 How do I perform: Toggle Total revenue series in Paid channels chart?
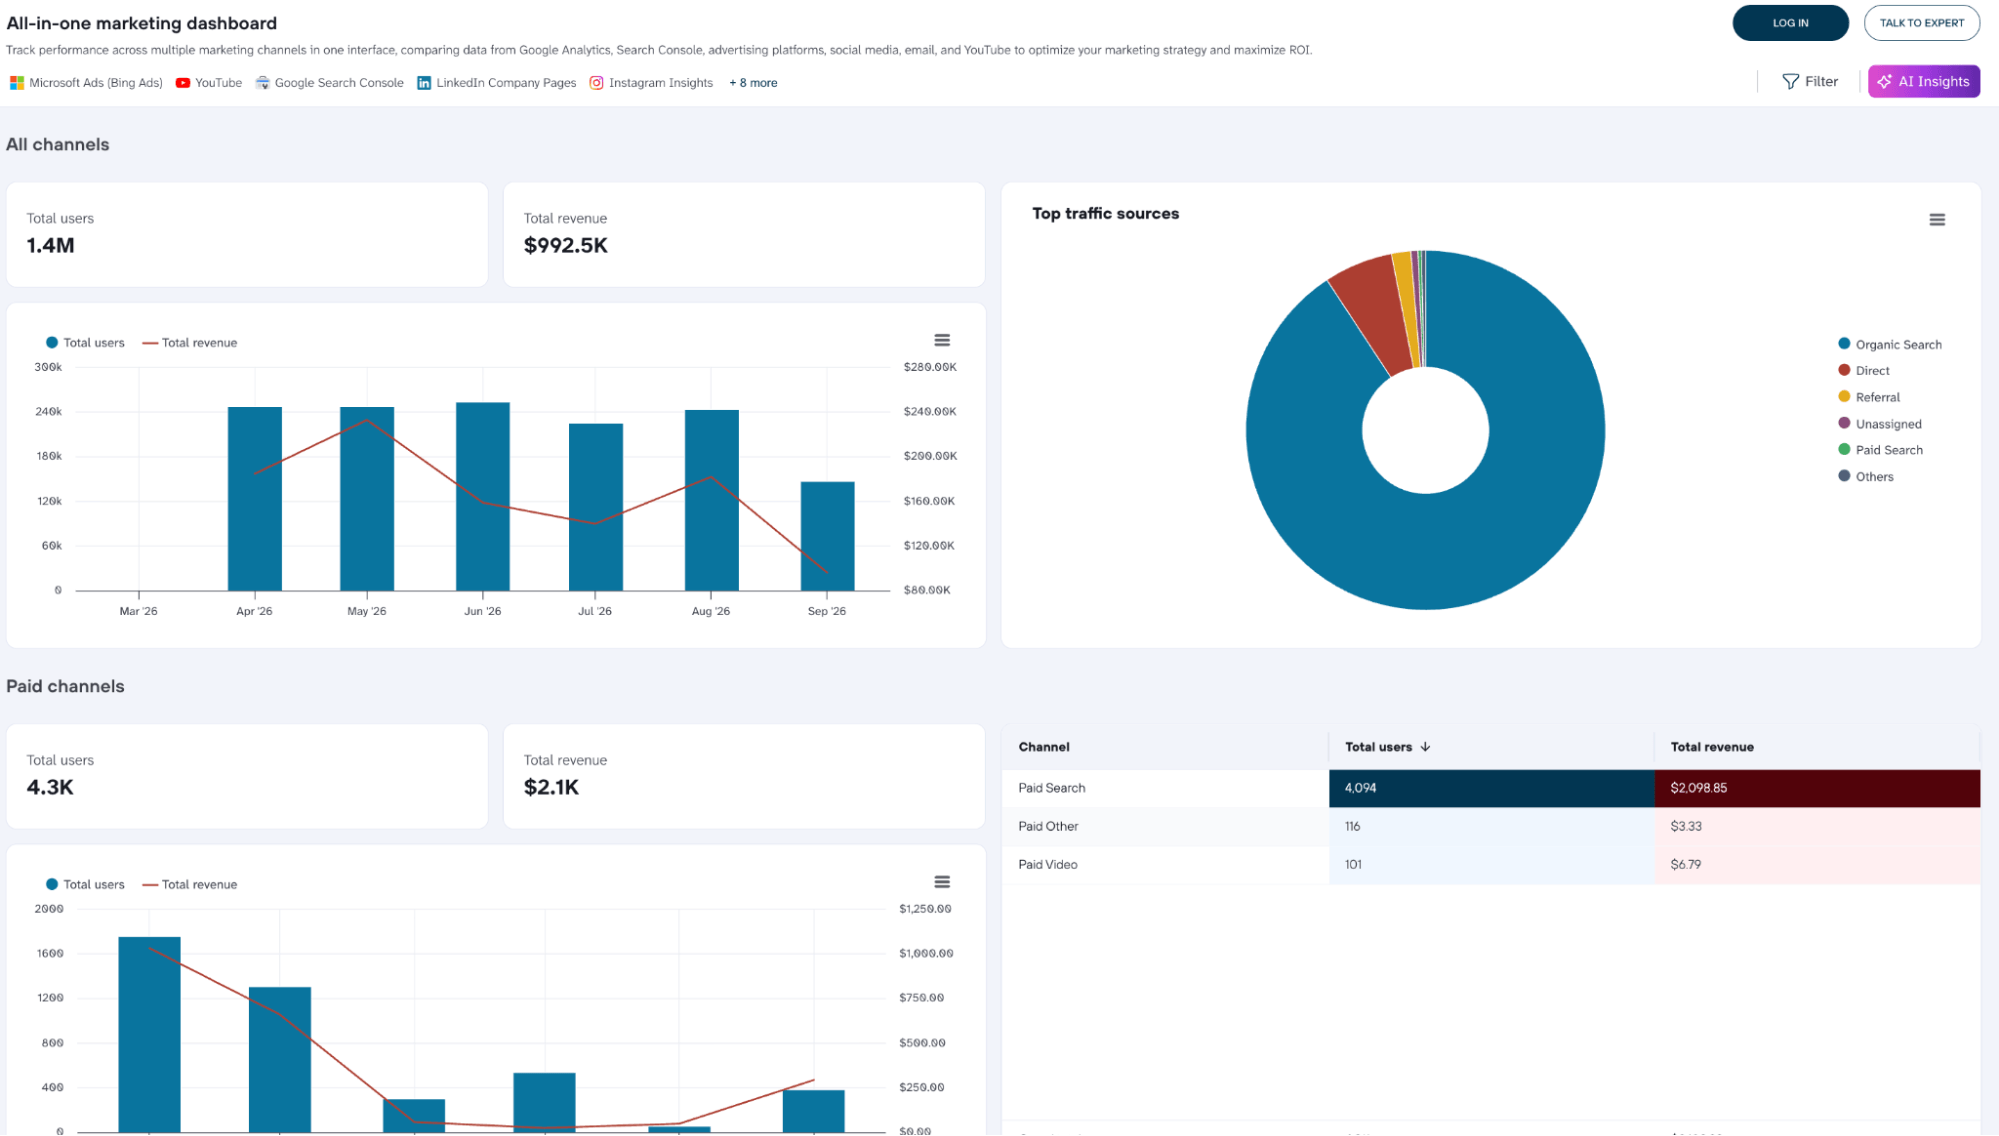tap(189, 885)
